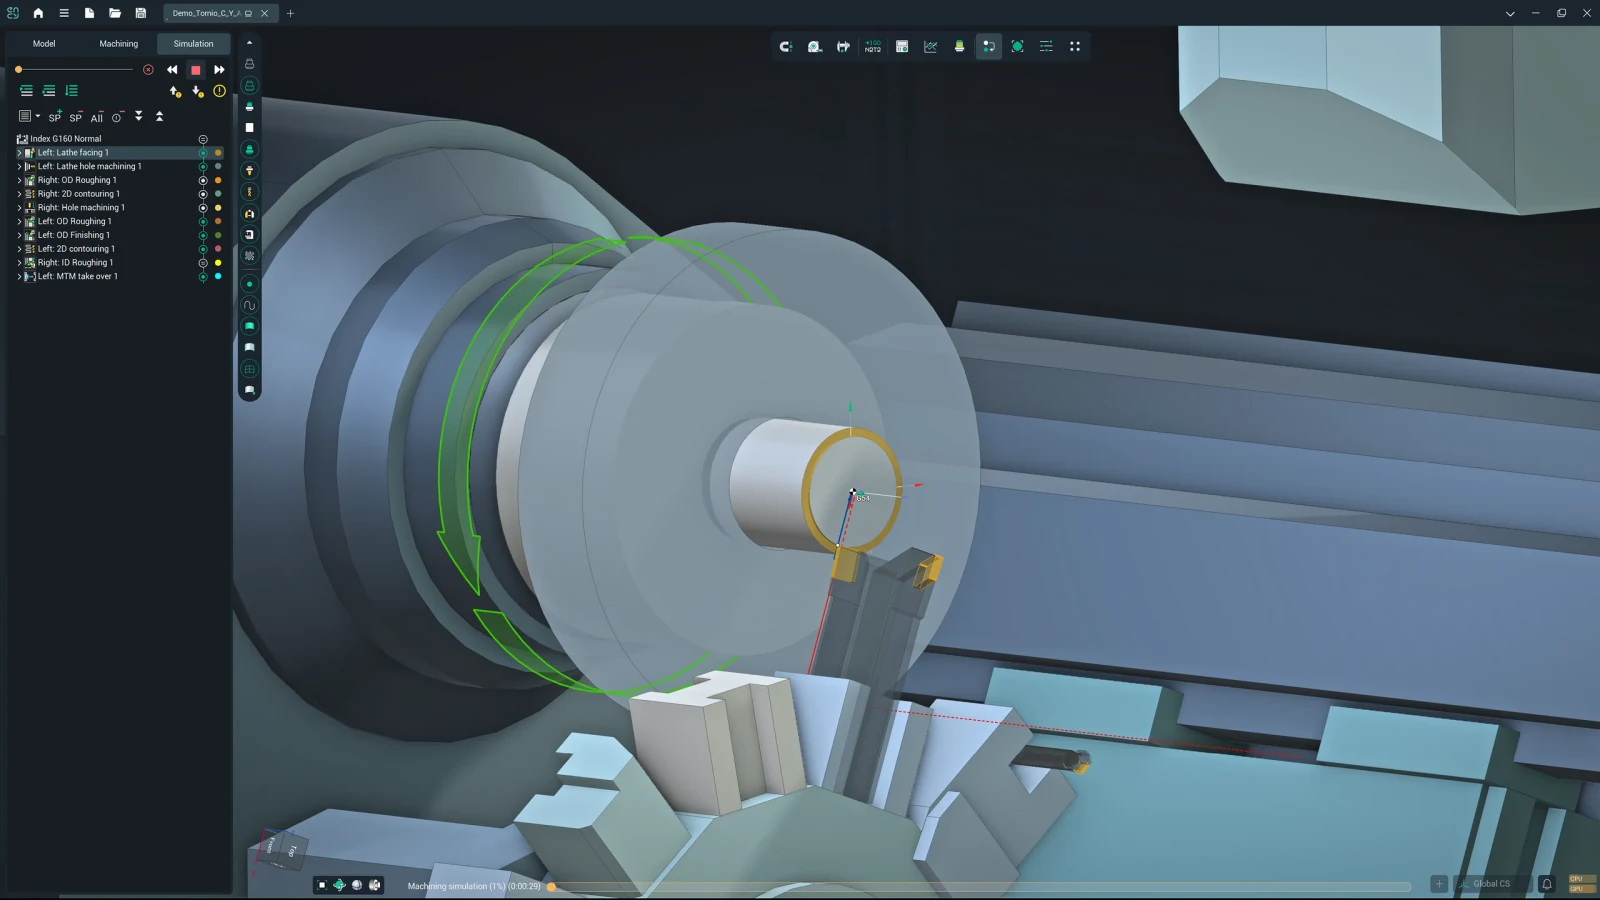Open the list view dropdown arrow

tap(38, 116)
